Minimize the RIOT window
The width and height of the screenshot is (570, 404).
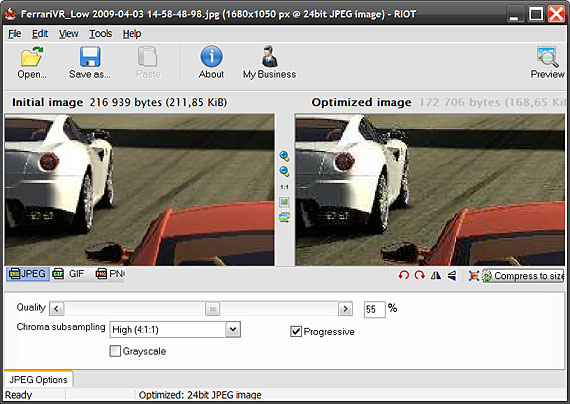coord(514,14)
